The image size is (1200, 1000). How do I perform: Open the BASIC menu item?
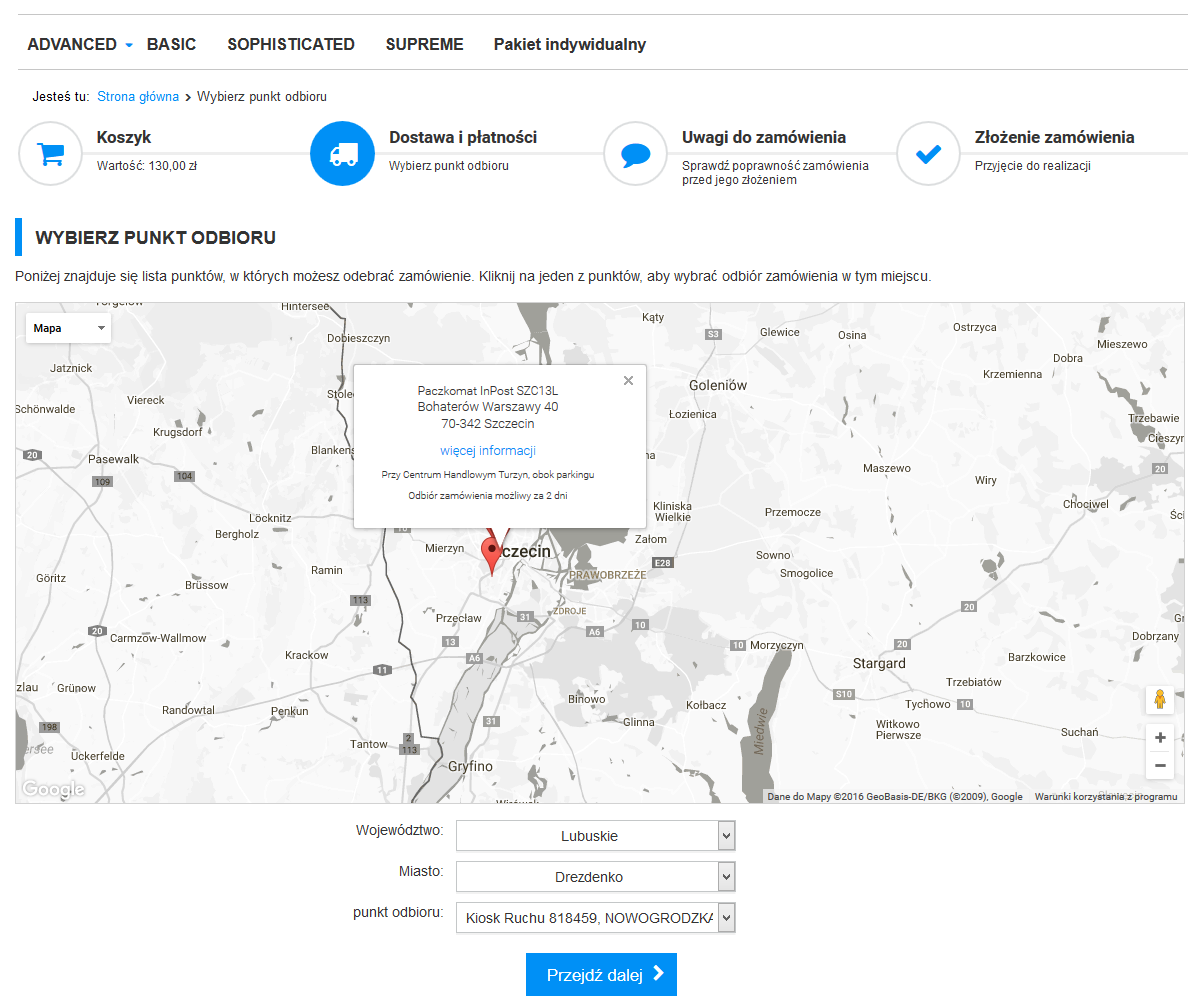coord(172,44)
